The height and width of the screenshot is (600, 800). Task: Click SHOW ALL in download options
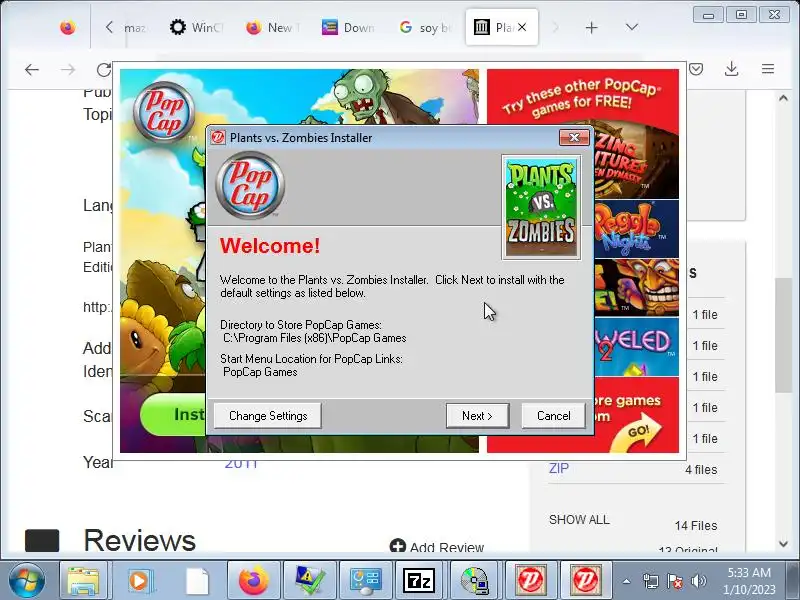(579, 520)
